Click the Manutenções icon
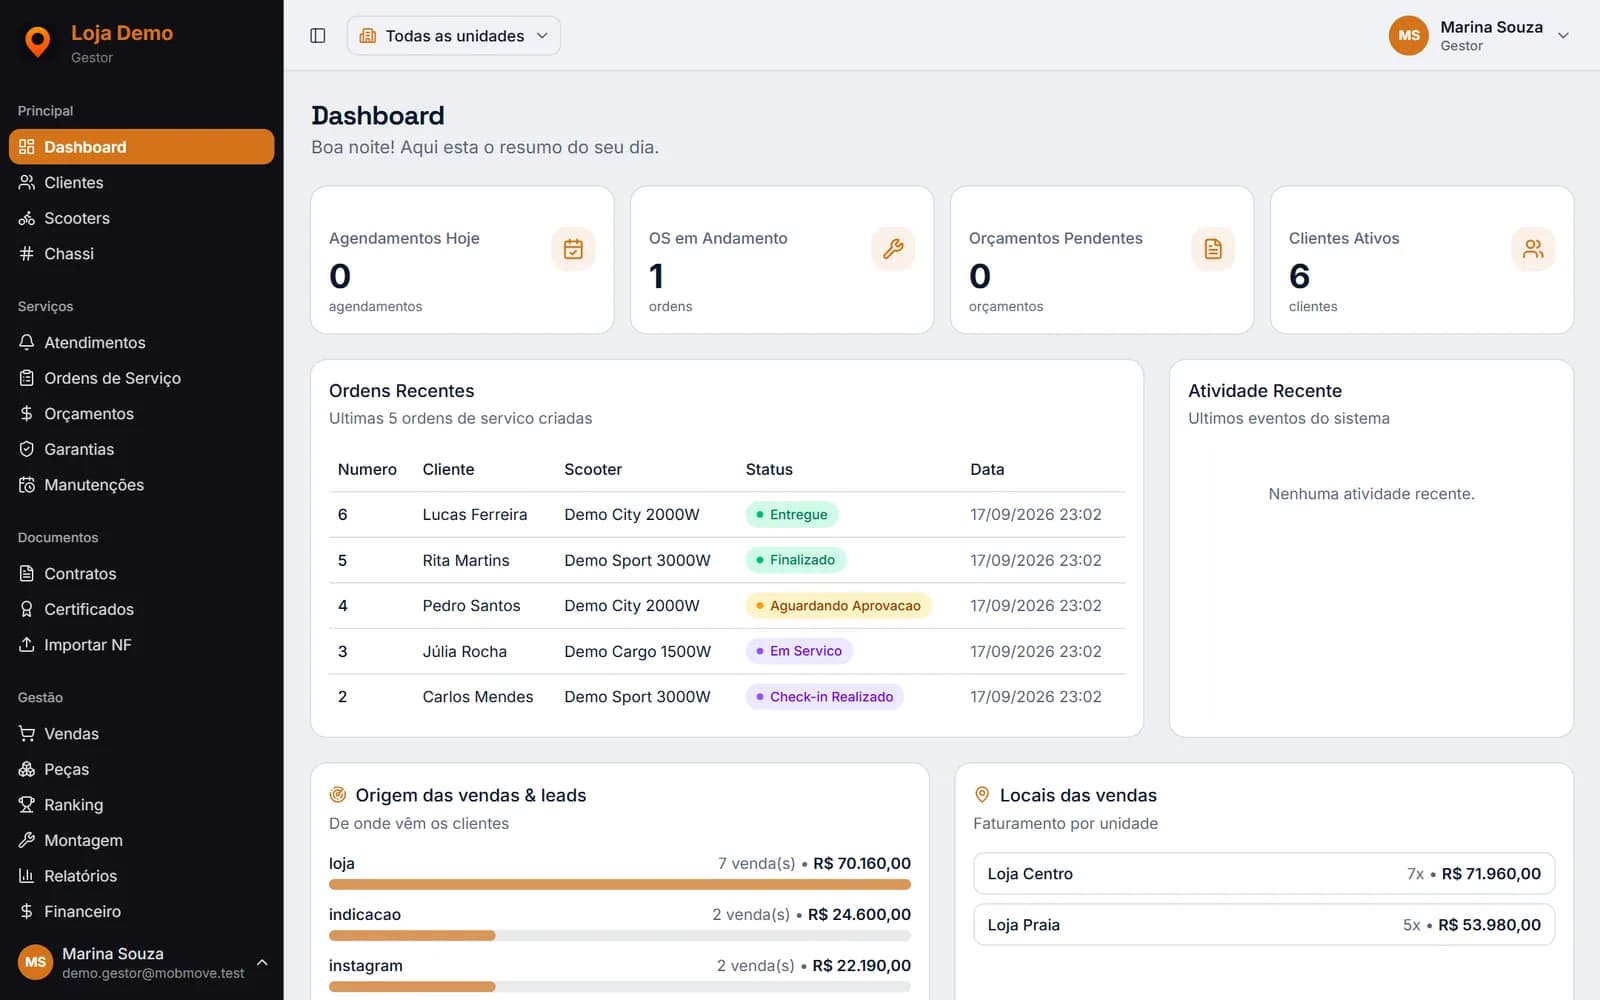The height and width of the screenshot is (1000, 1600). point(27,485)
